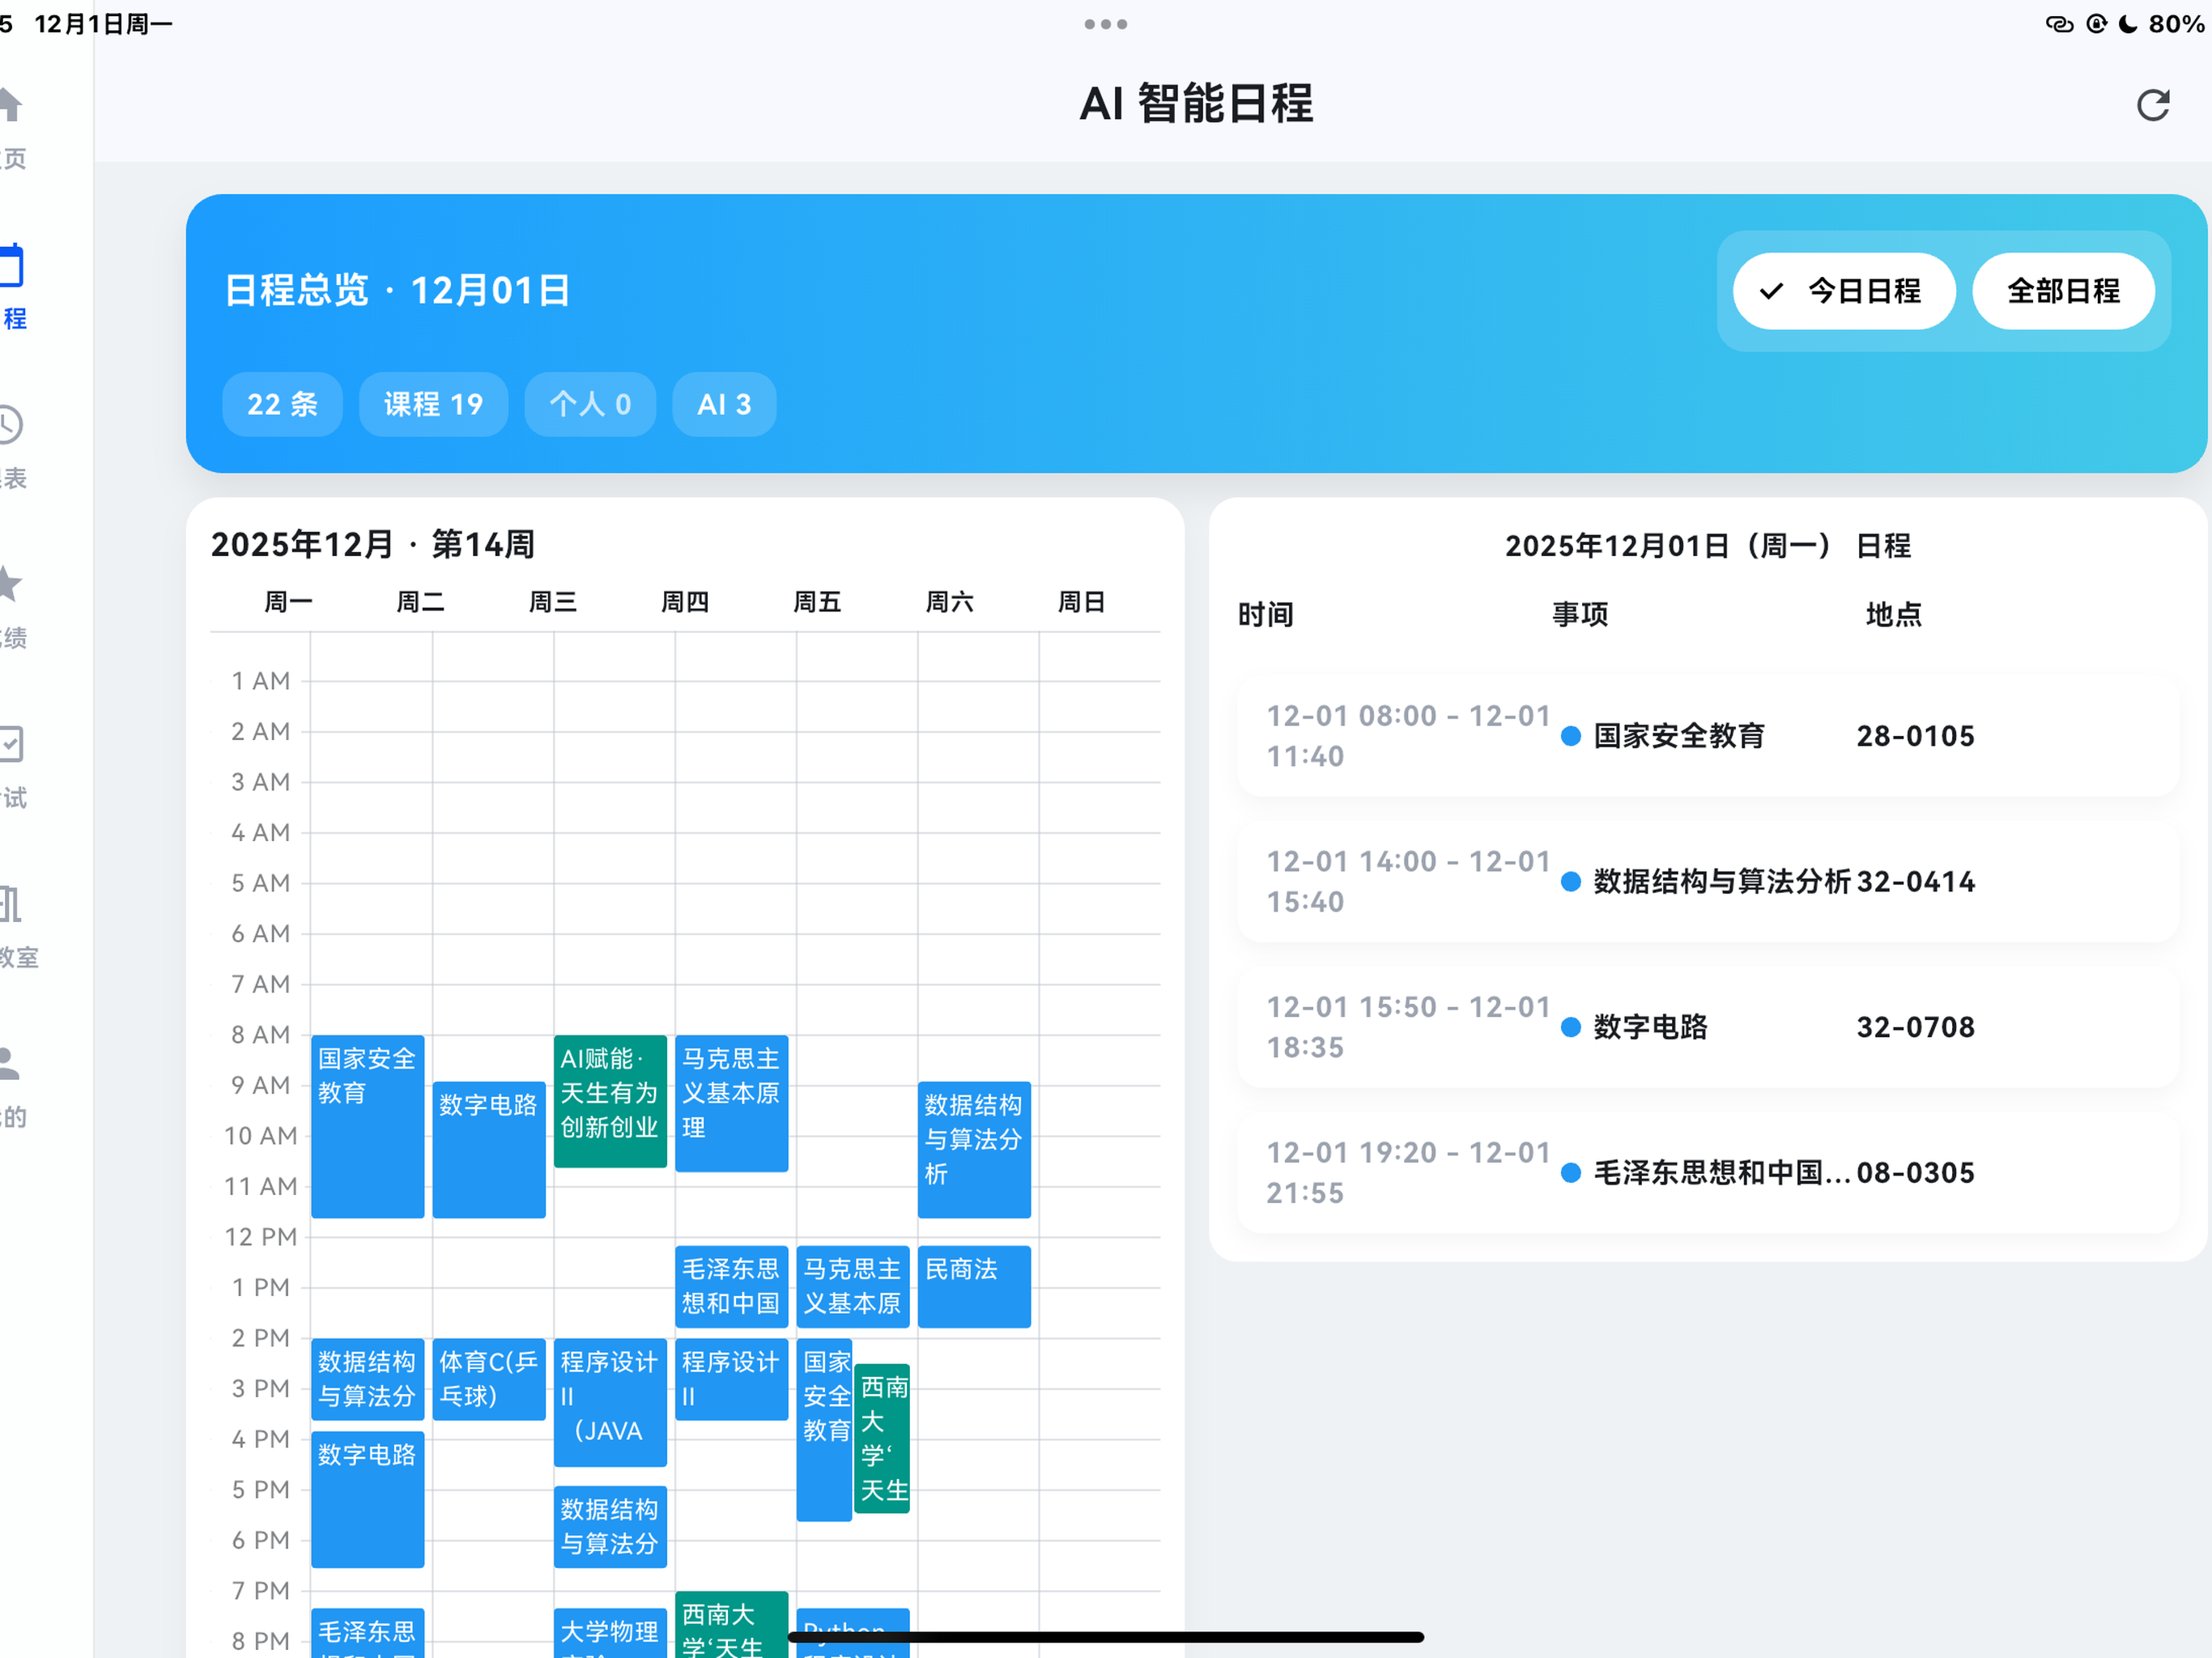Image resolution: width=2212 pixels, height=1658 pixels.
Task: Click the 地点 column header
Action: 1894,614
